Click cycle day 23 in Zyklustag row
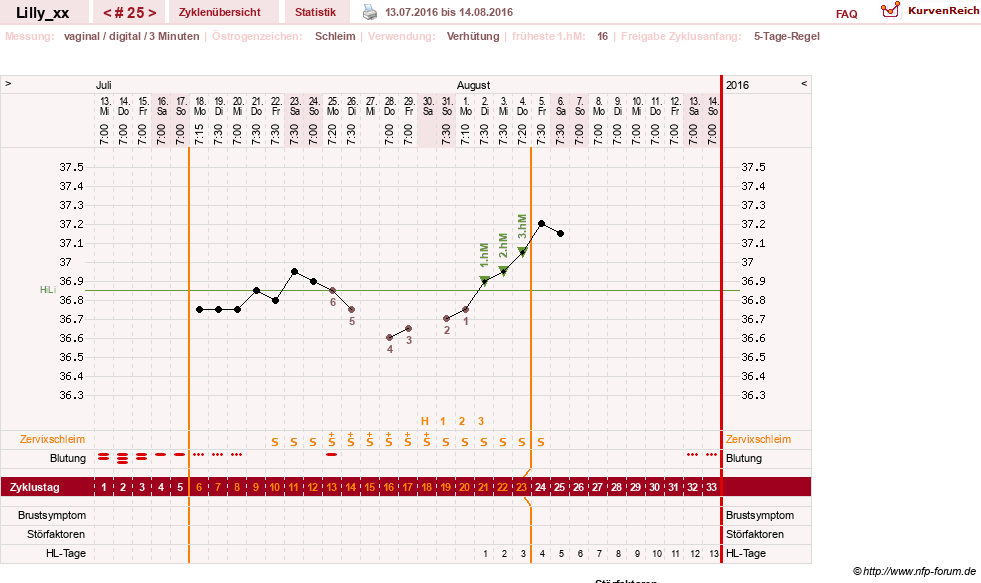 pyautogui.click(x=521, y=487)
